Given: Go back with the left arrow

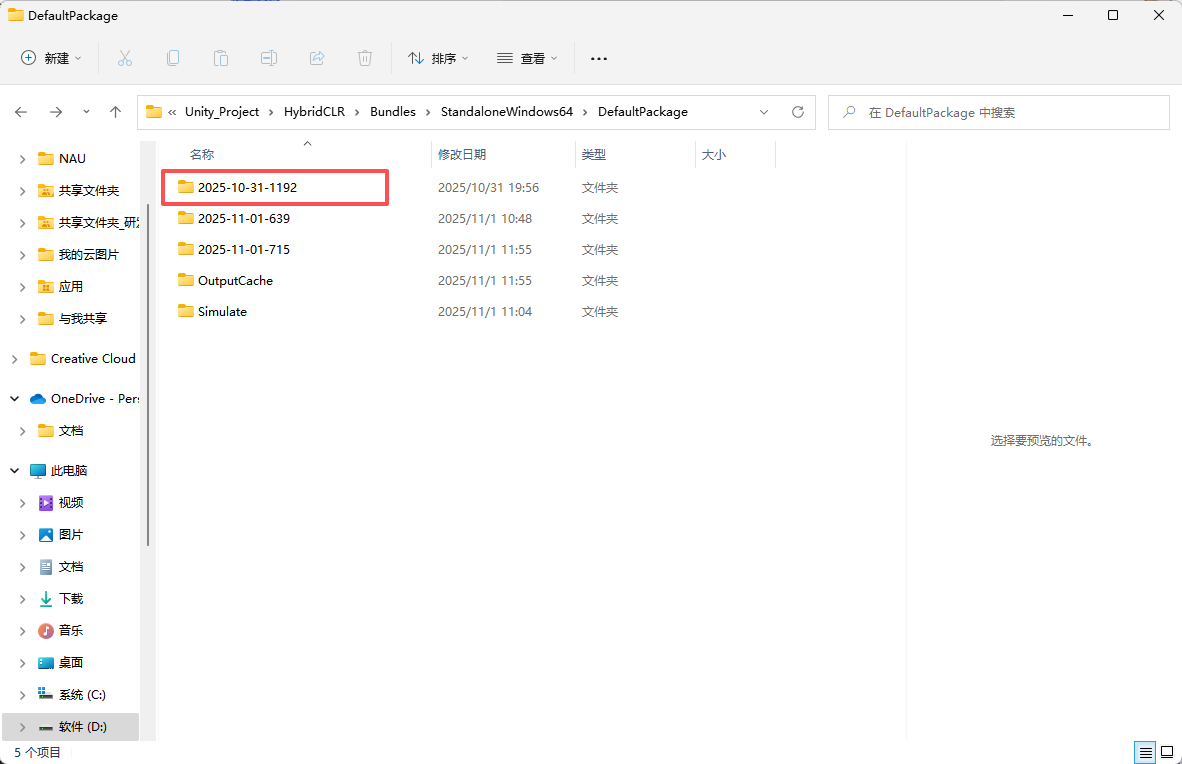Looking at the screenshot, I should (x=21, y=112).
